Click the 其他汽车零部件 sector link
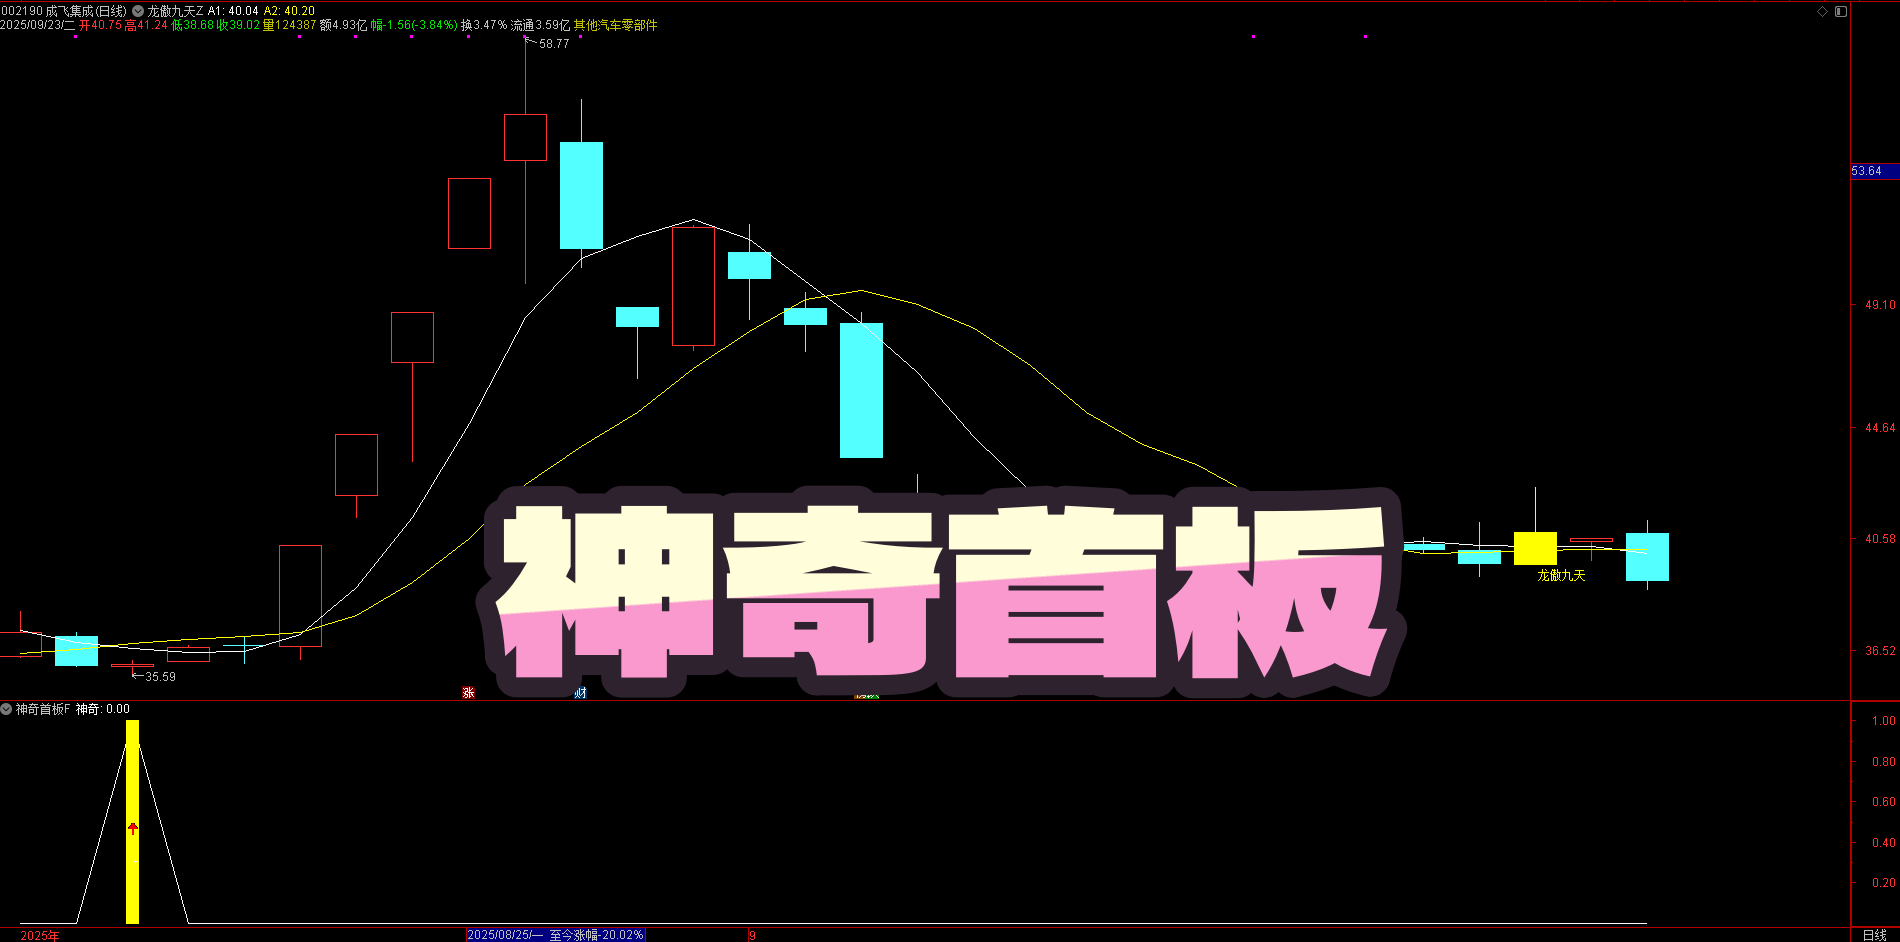Image resolution: width=1900 pixels, height=942 pixels. click(x=615, y=25)
